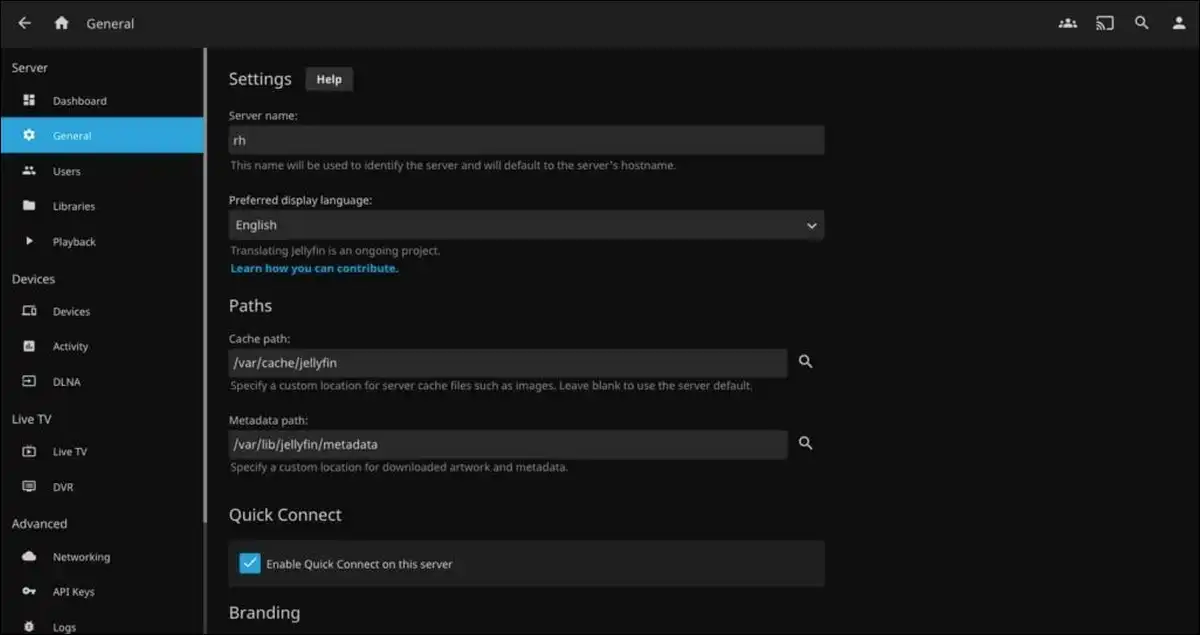Select Users menu item
The width and height of the screenshot is (1200, 635).
pos(67,172)
